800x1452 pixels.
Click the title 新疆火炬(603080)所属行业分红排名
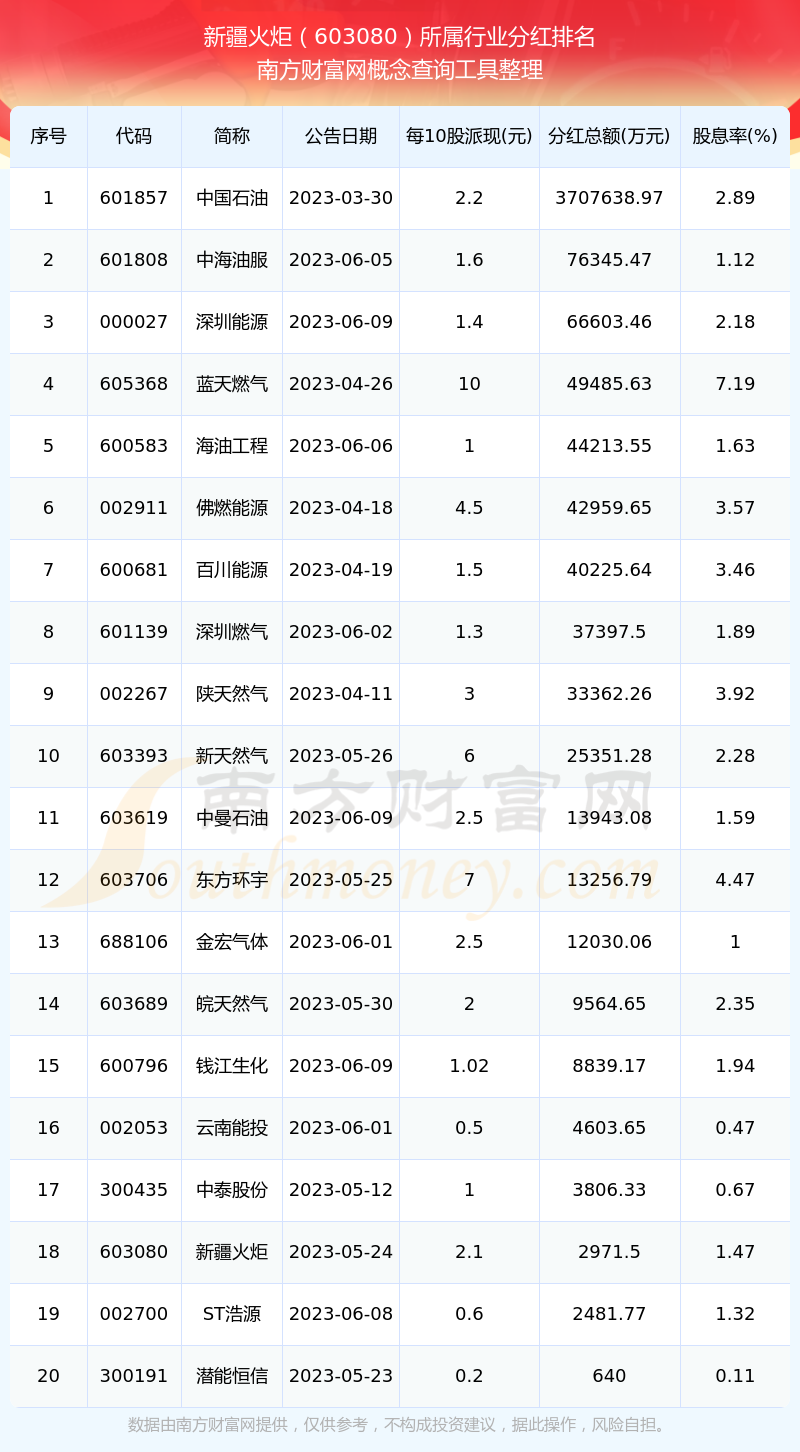pos(400,38)
